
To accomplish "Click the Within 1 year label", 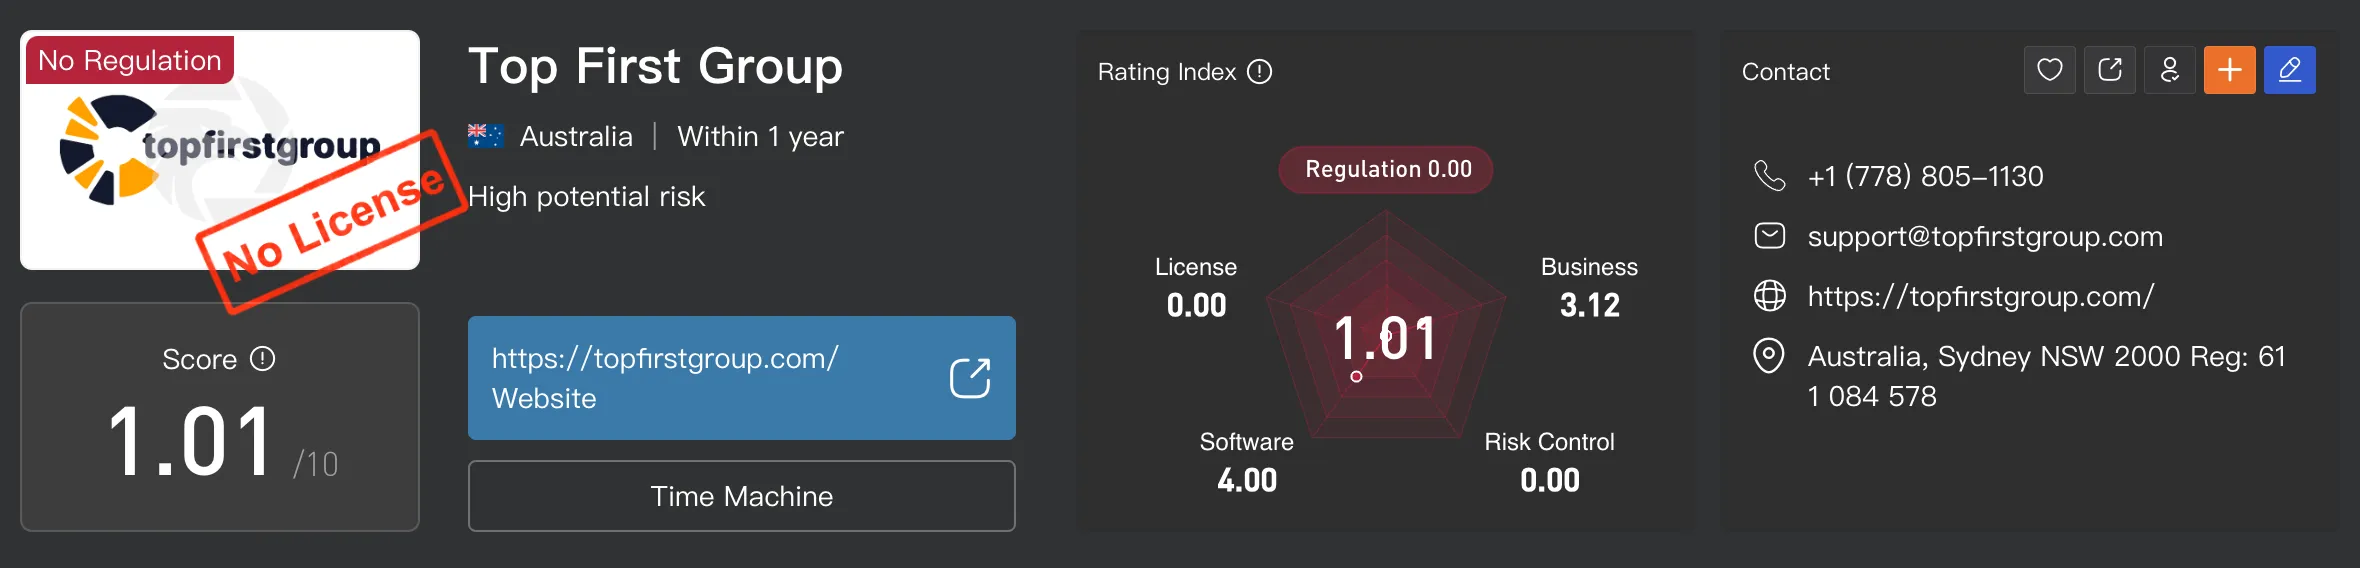I will point(760,136).
